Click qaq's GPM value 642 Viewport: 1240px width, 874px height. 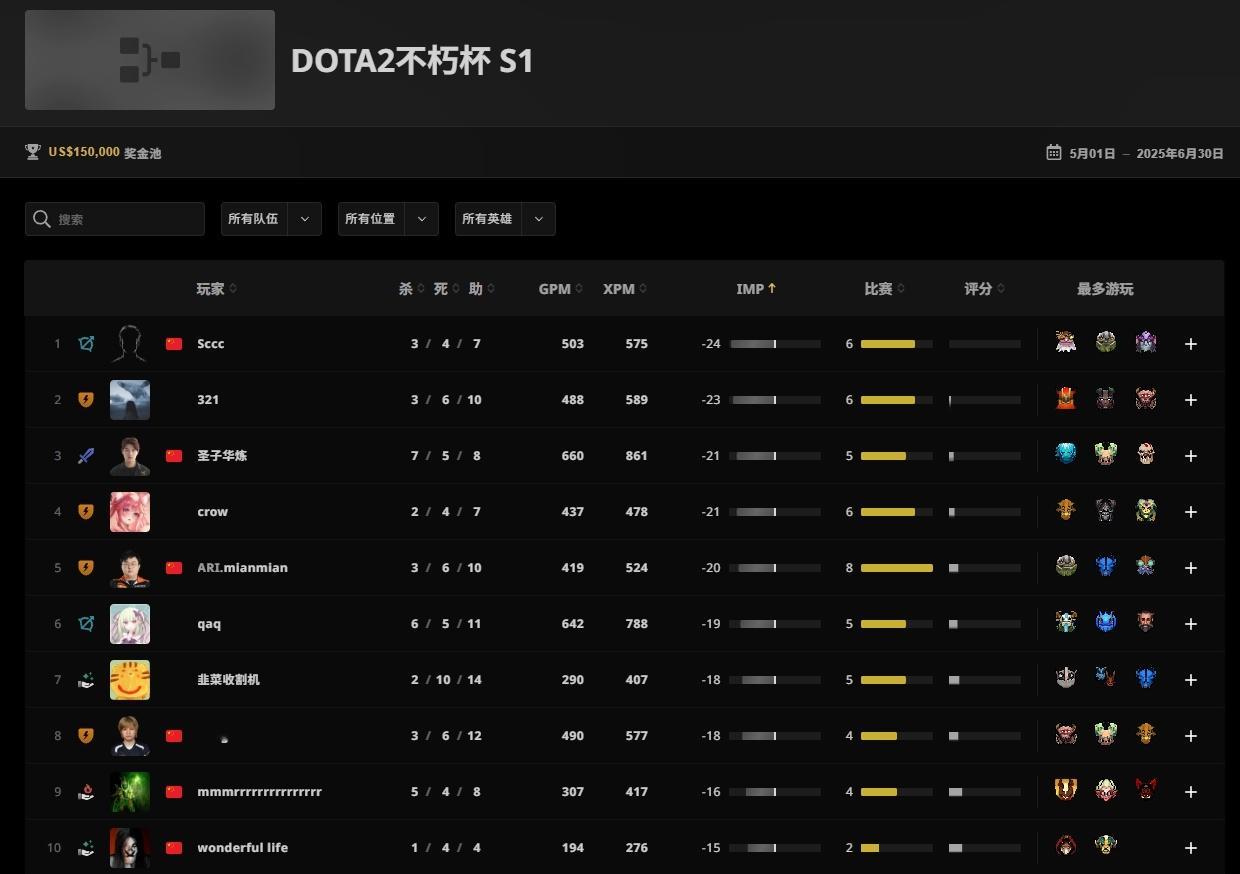pyautogui.click(x=573, y=623)
